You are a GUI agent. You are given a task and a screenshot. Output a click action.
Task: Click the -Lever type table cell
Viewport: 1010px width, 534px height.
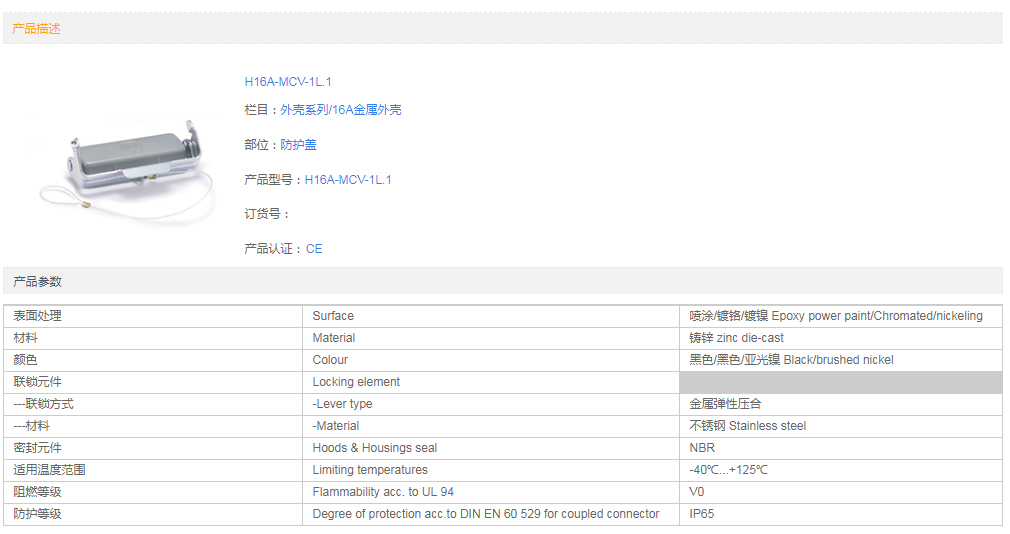pos(342,404)
